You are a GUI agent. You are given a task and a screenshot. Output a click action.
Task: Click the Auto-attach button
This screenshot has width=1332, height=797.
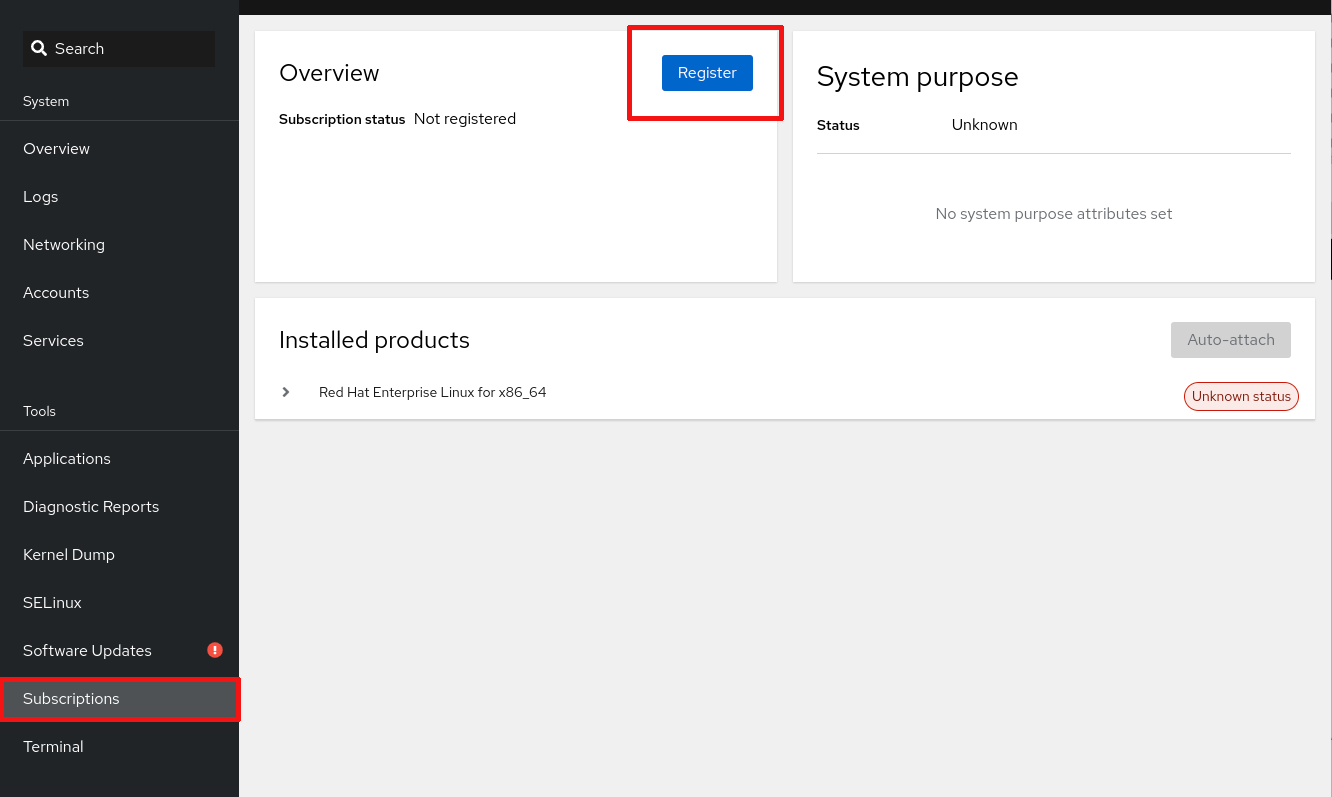click(1230, 340)
